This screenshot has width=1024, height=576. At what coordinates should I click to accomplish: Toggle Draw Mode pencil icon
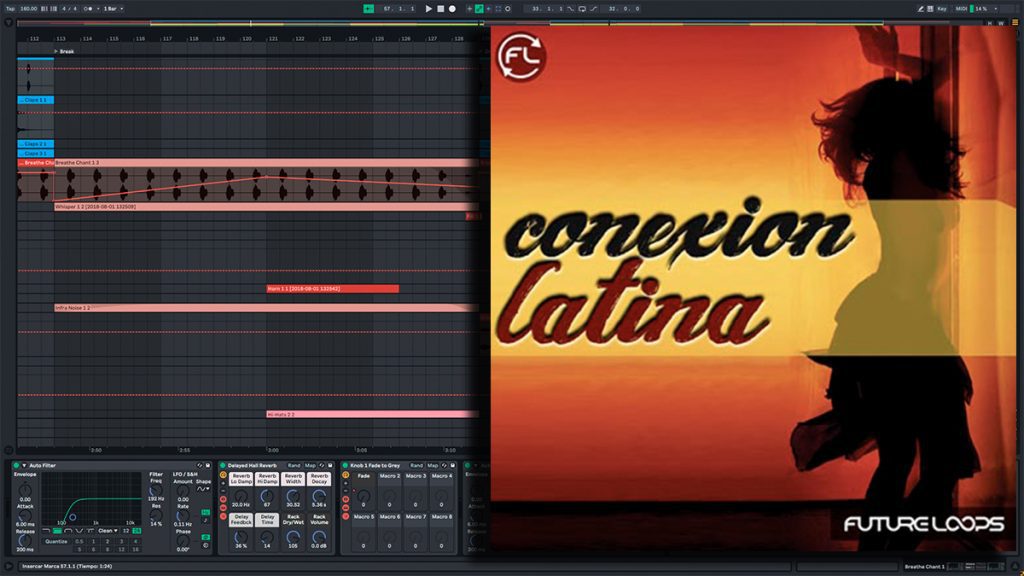click(920, 9)
